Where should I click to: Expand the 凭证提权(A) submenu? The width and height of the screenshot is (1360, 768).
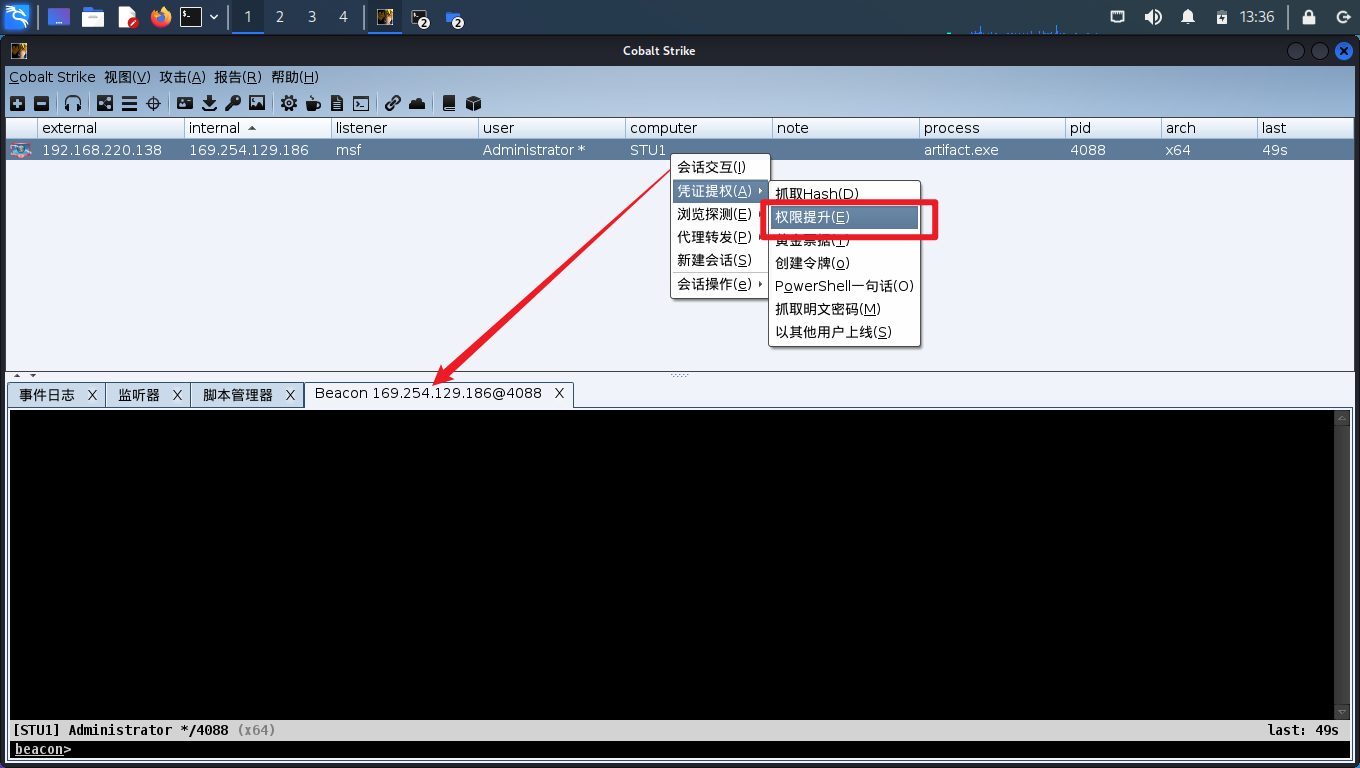(720, 190)
